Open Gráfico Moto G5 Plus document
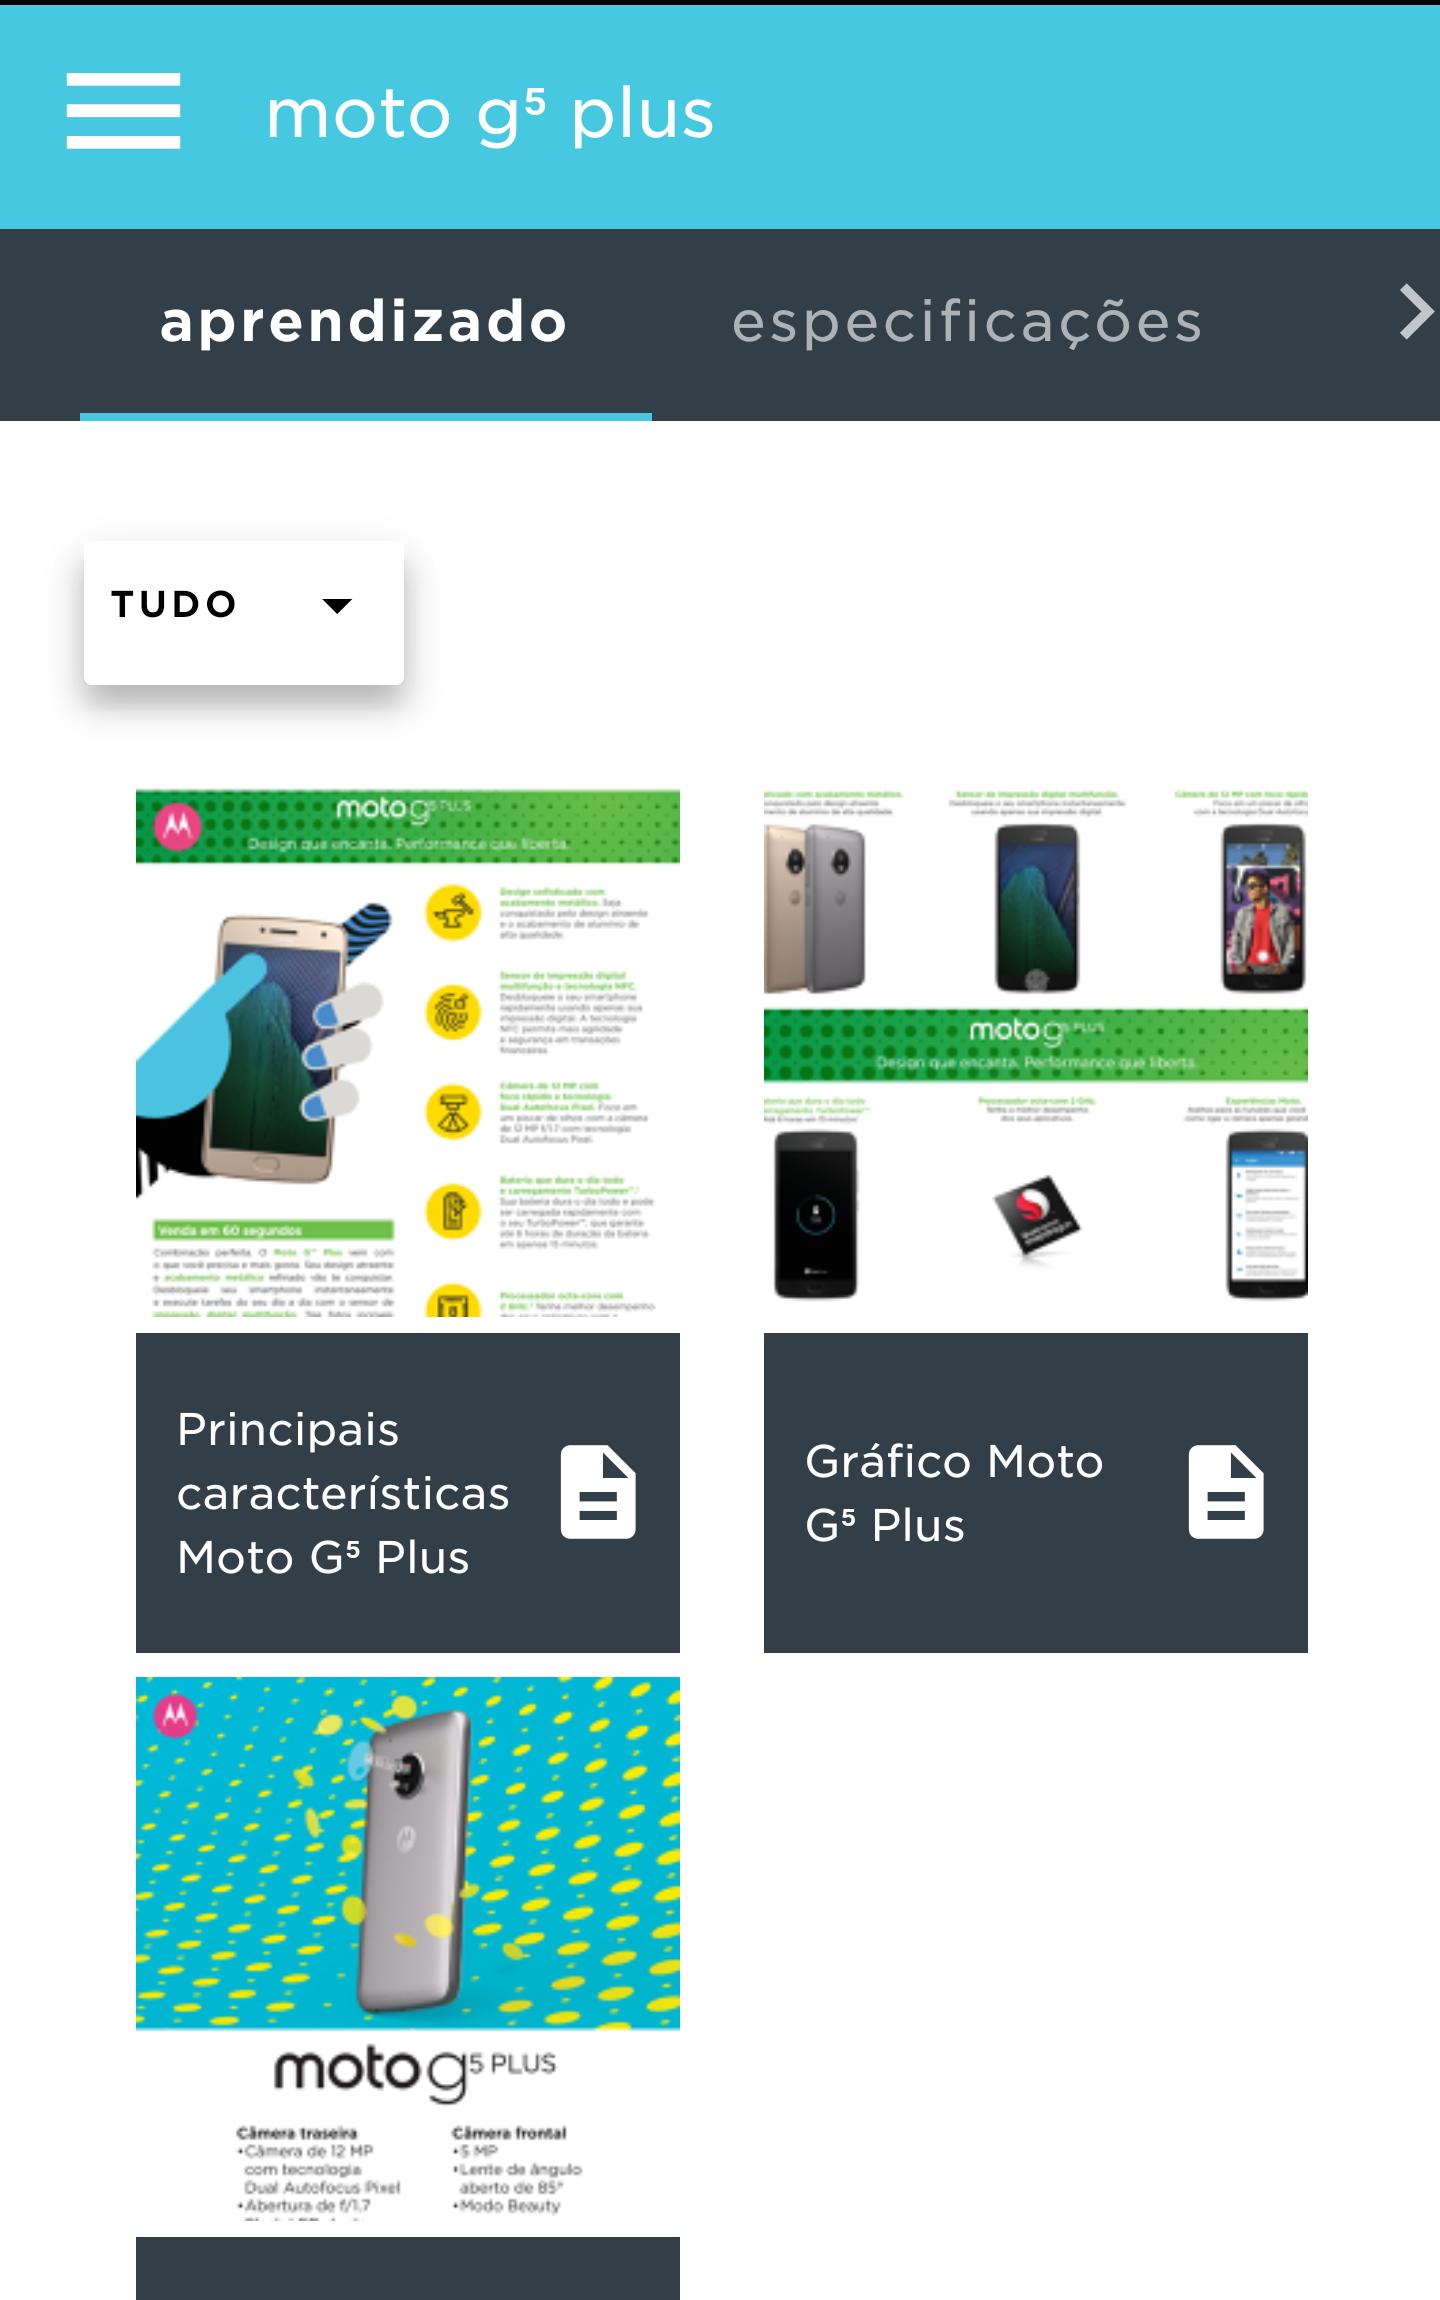Screen dimensions: 1440x2300 [1036, 1492]
